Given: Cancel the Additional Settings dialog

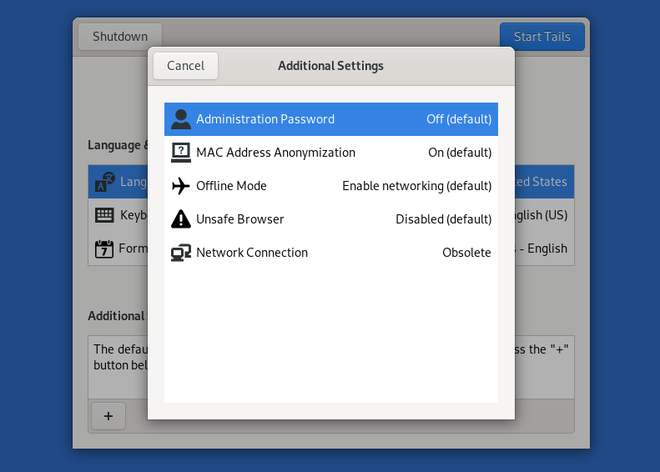Looking at the screenshot, I should coord(185,66).
